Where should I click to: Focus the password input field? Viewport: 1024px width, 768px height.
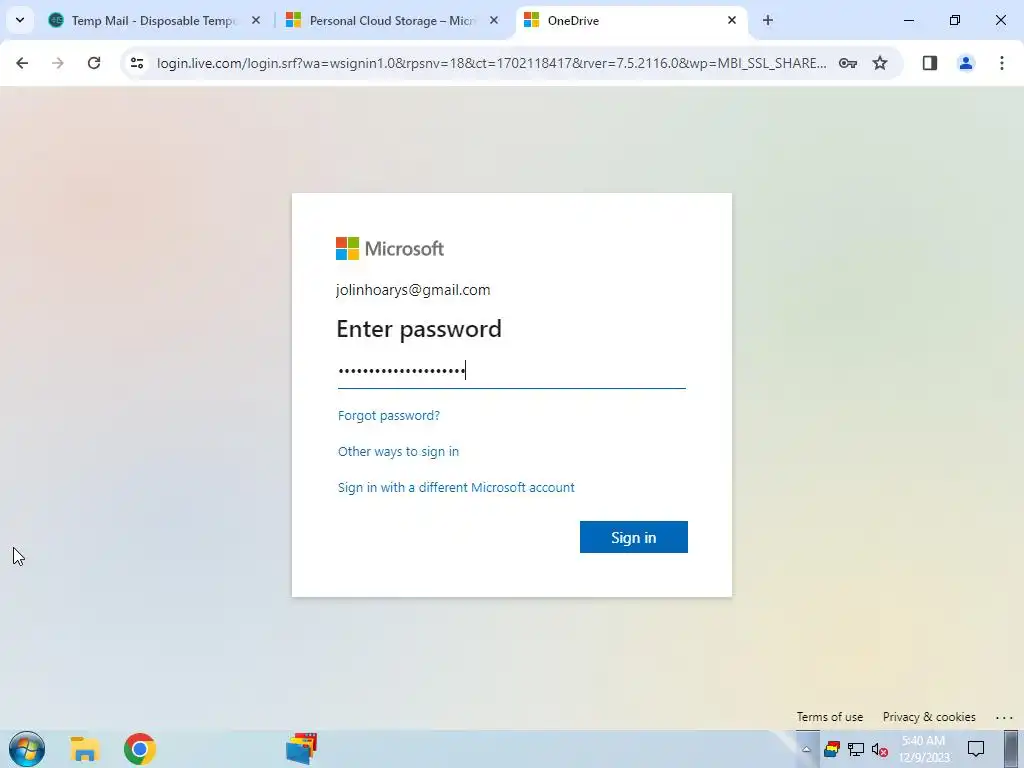click(511, 371)
